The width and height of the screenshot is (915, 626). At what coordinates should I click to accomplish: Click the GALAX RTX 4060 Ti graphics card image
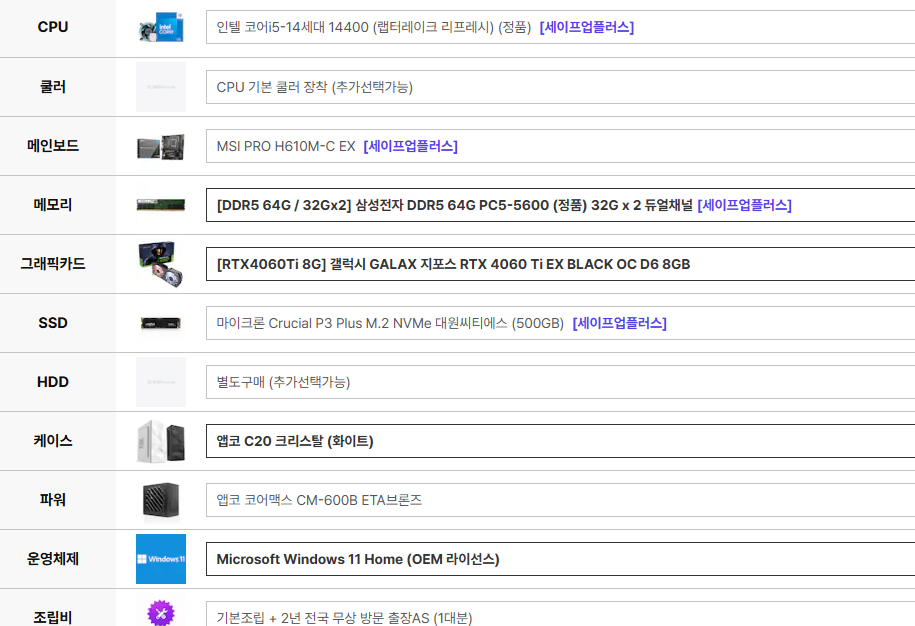coord(161,264)
